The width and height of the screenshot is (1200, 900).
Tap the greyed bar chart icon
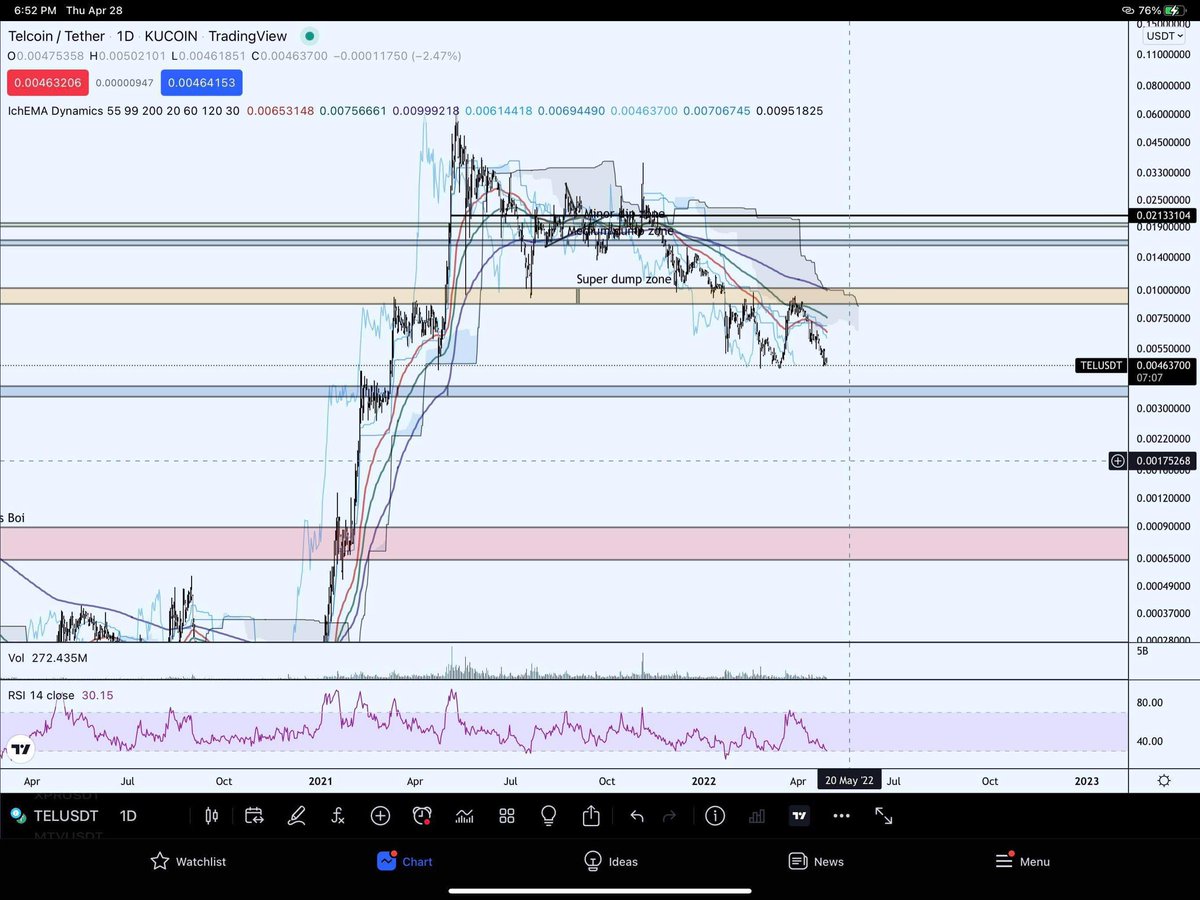coord(757,816)
